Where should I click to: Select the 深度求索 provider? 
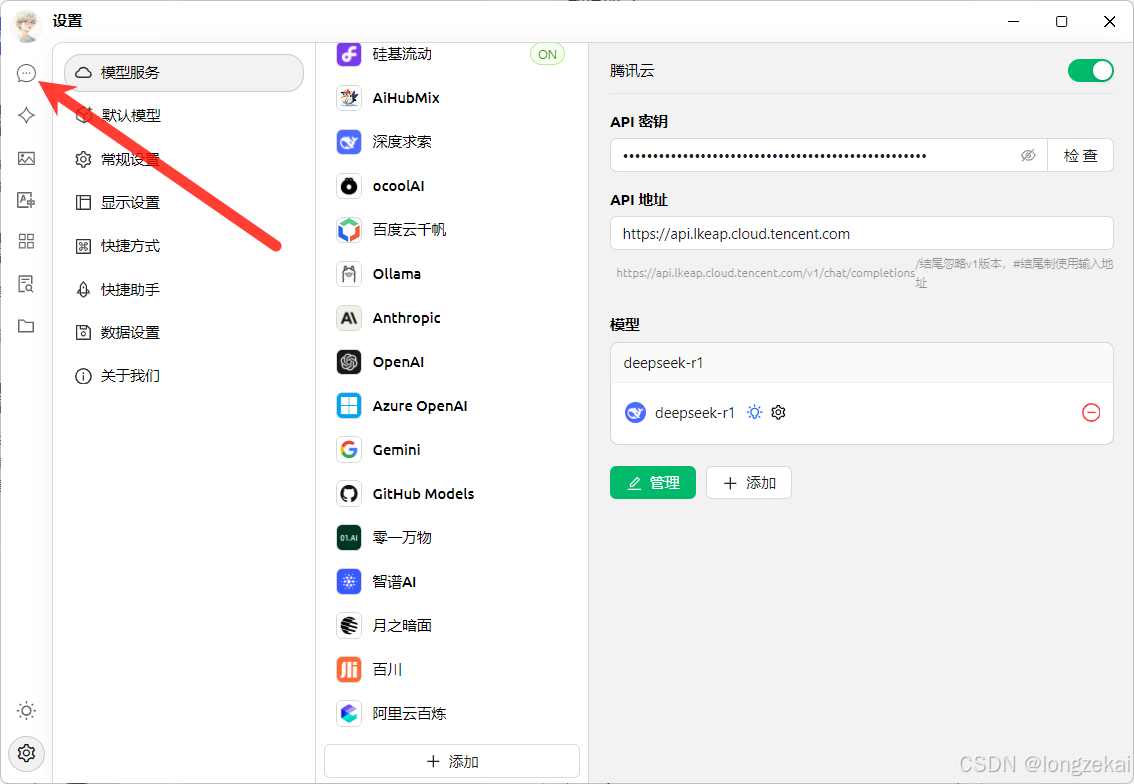451,142
